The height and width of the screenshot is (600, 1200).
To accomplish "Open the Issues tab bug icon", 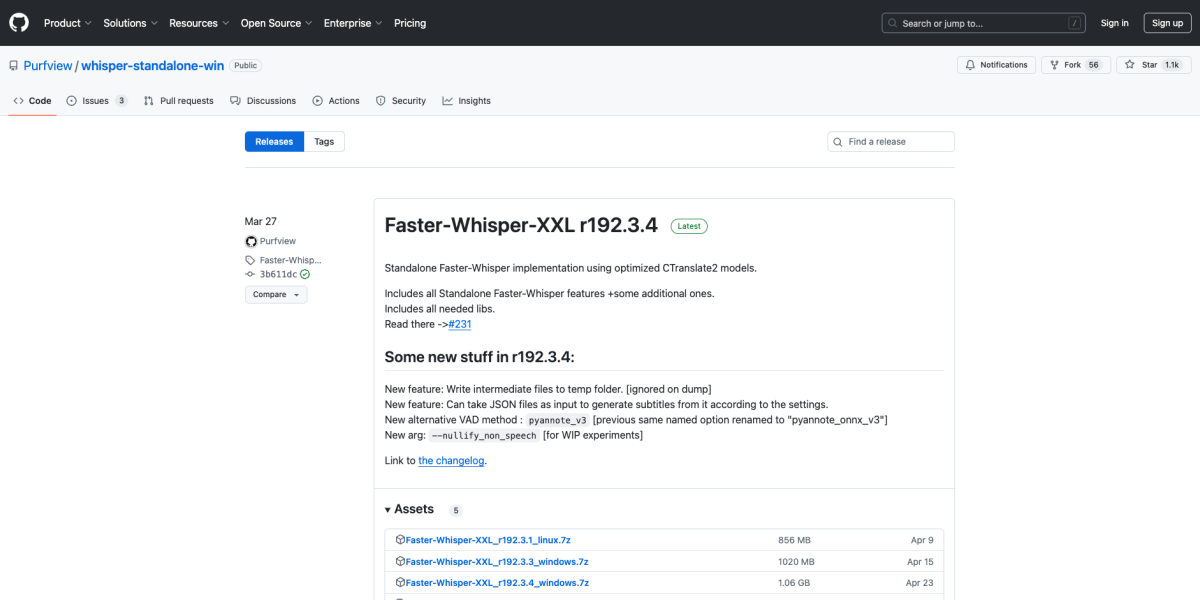I will click(x=69, y=100).
